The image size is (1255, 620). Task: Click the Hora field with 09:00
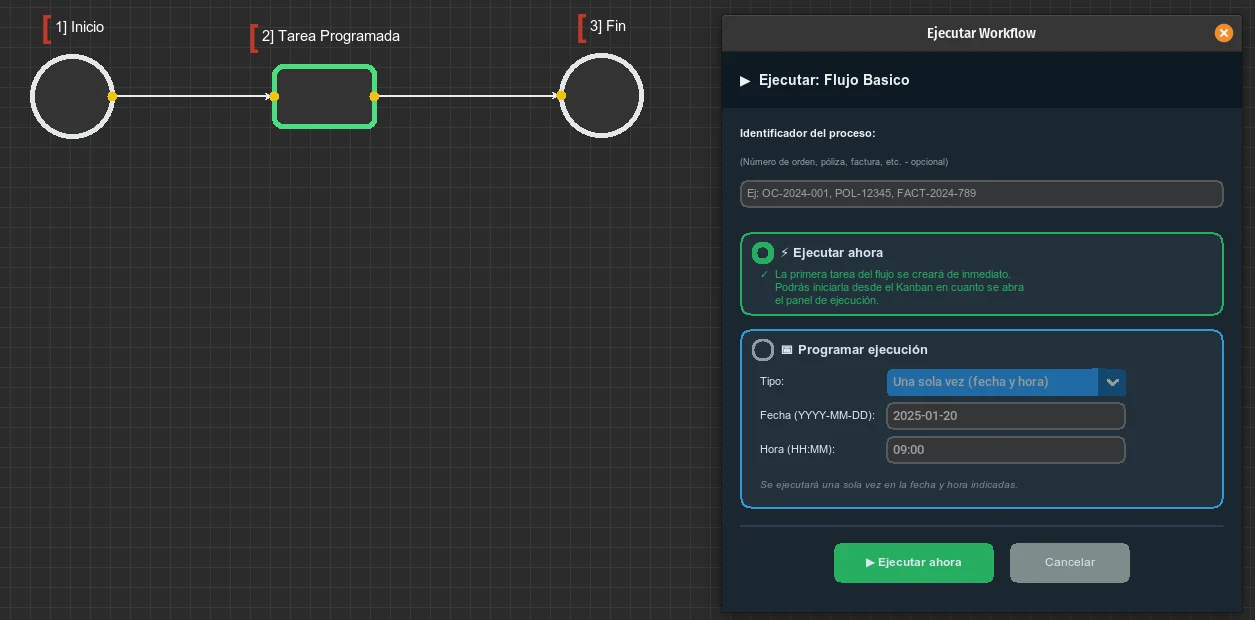(x=1006, y=450)
